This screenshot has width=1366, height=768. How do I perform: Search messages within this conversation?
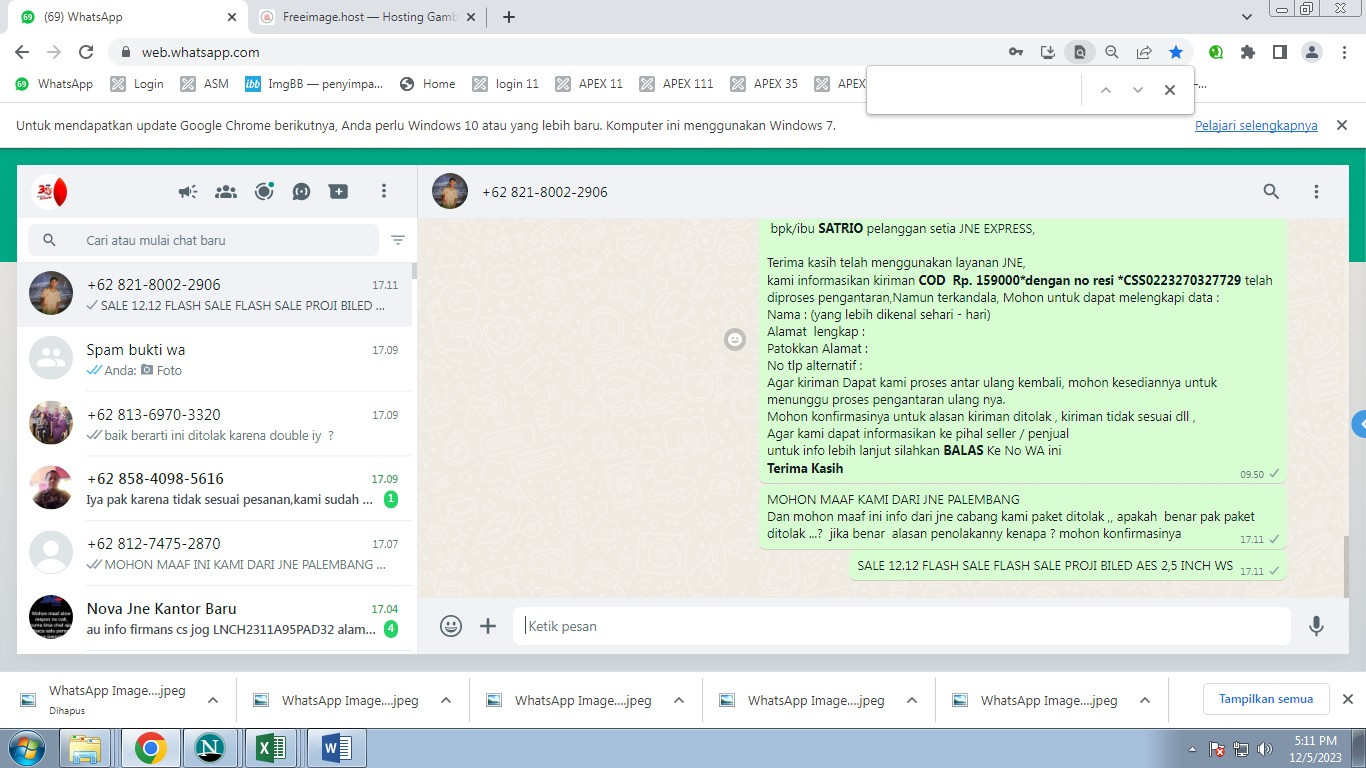tap(1271, 191)
